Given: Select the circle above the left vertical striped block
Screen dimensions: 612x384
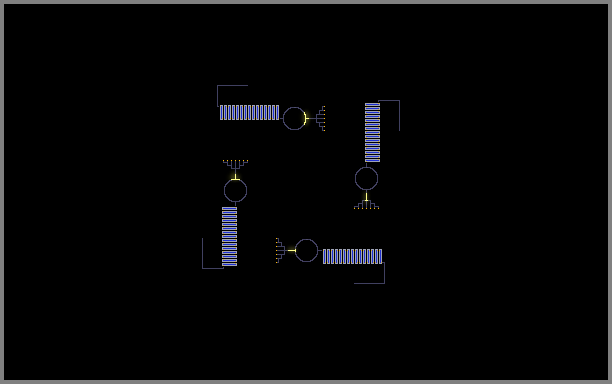Looking at the screenshot, I should (x=235, y=190).
